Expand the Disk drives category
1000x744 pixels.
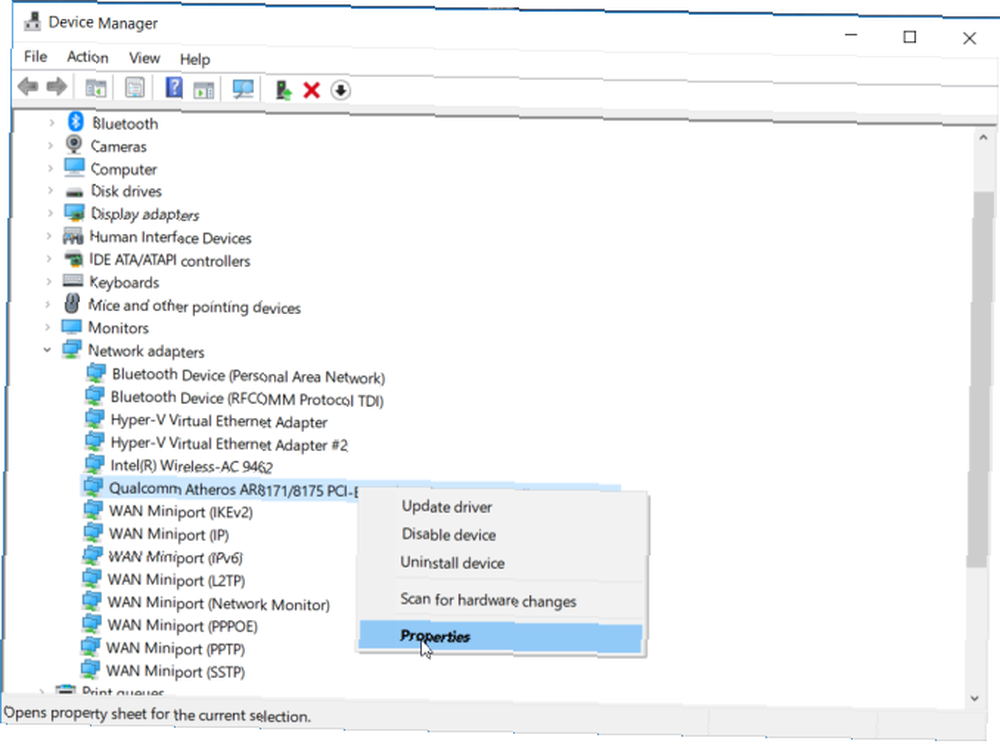50,191
